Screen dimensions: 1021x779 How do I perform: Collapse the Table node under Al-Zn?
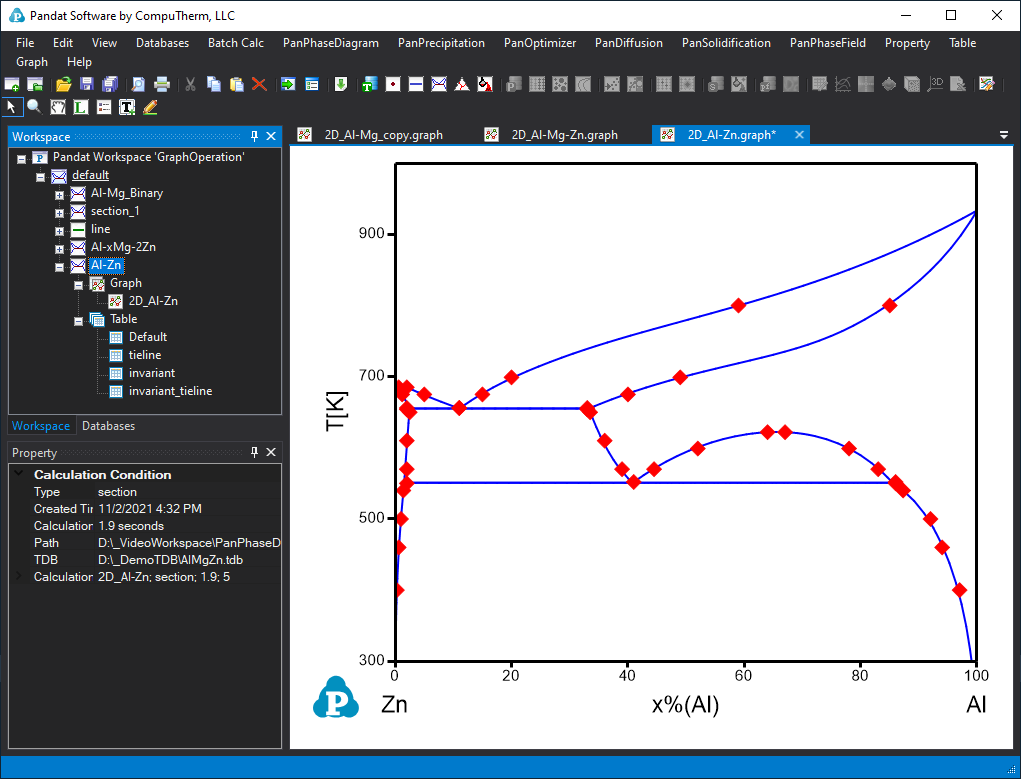point(78,320)
